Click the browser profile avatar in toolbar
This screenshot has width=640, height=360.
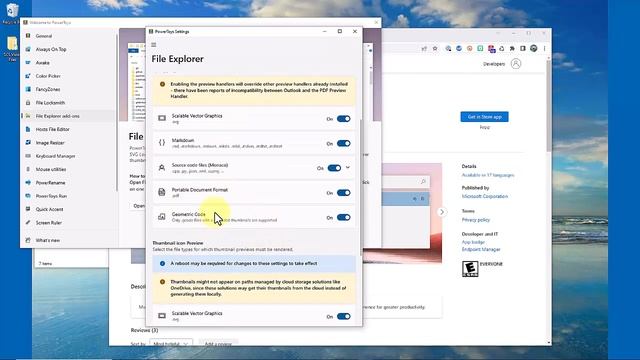click(x=534, y=49)
